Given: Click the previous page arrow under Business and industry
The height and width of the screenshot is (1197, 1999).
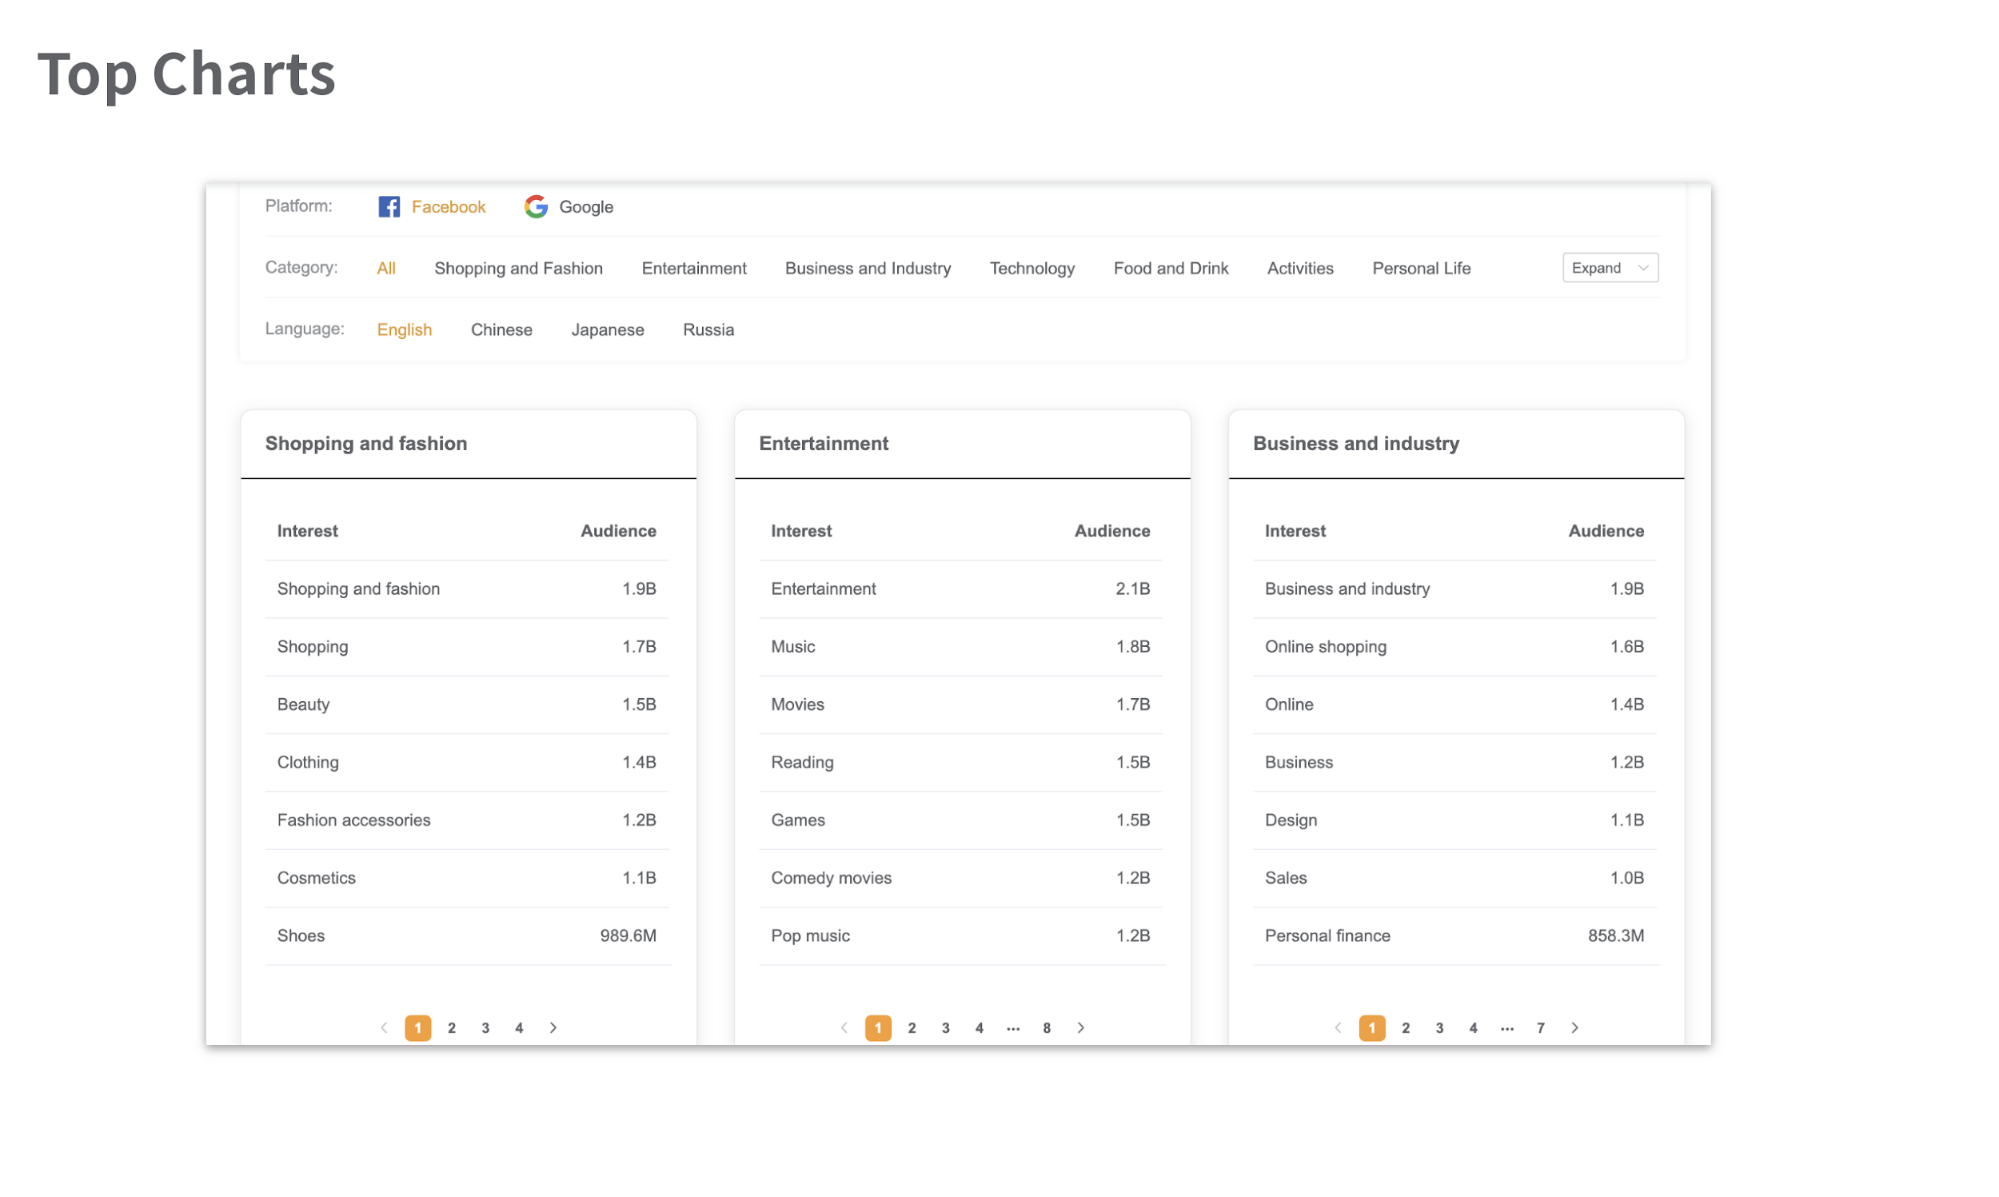Looking at the screenshot, I should [1338, 1027].
